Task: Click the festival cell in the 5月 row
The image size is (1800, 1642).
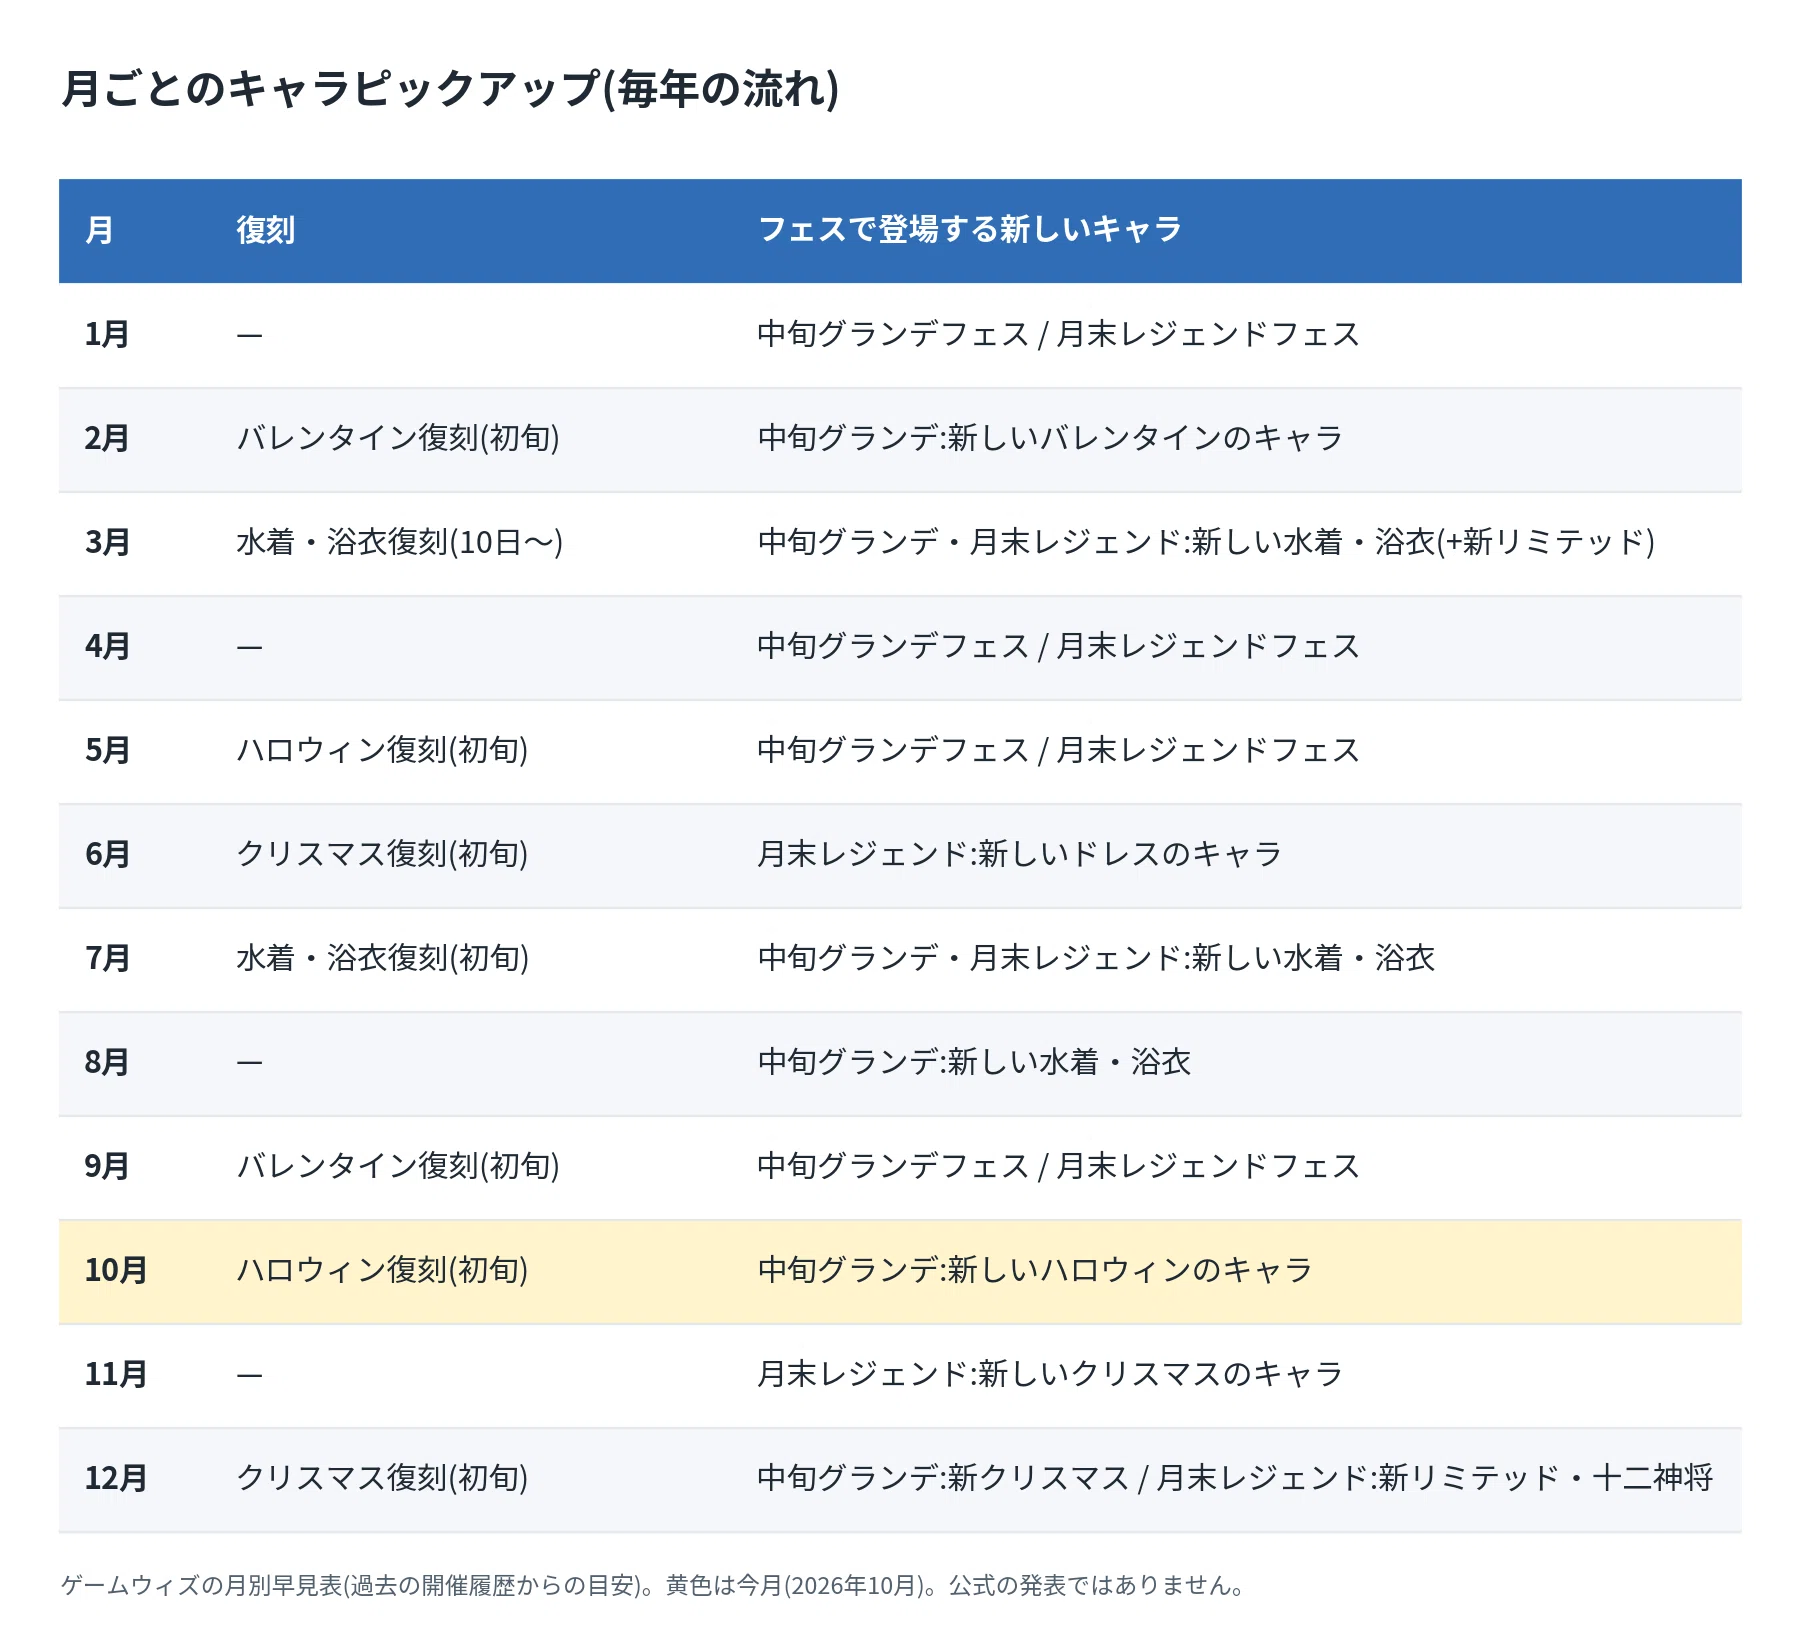Action: point(1058,750)
